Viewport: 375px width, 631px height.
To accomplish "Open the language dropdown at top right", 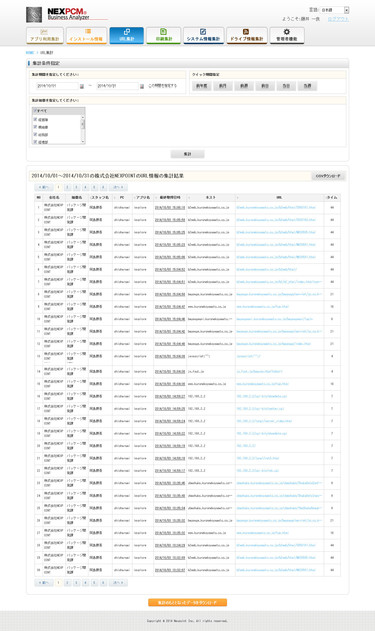I will click(334, 10).
